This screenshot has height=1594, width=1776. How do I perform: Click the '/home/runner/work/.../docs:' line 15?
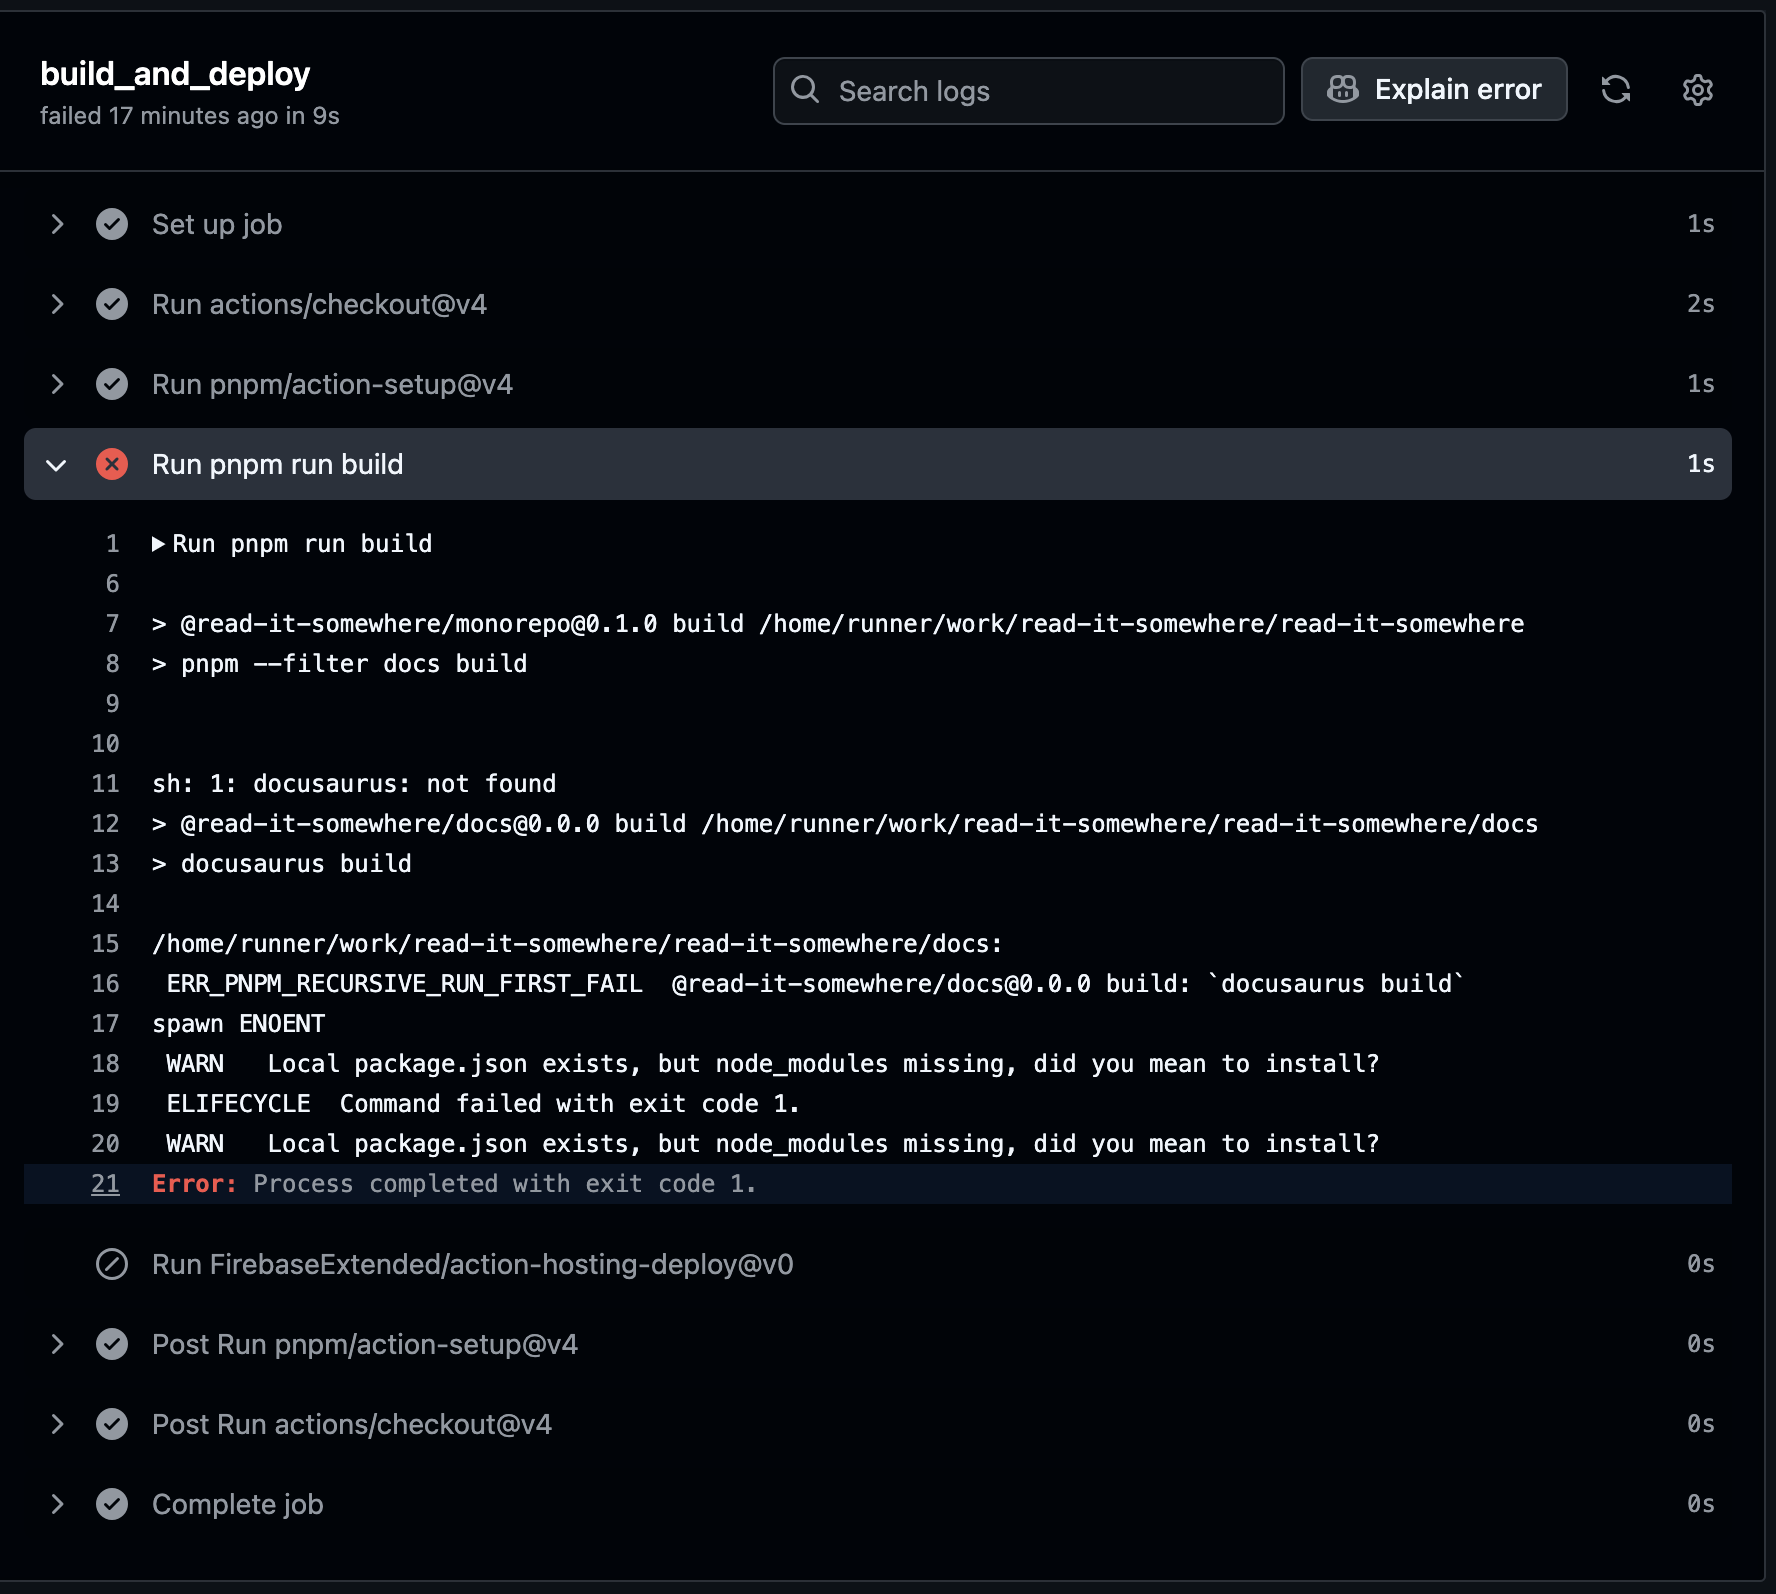pyautogui.click(x=577, y=944)
